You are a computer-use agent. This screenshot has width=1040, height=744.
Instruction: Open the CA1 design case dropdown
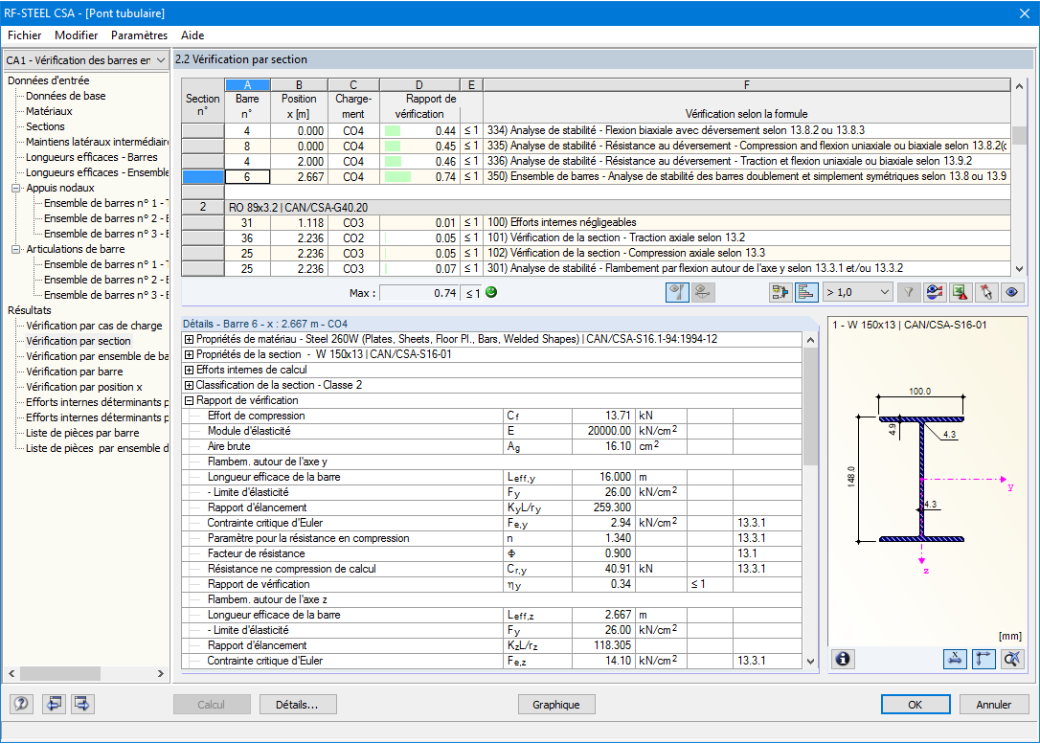coord(86,60)
